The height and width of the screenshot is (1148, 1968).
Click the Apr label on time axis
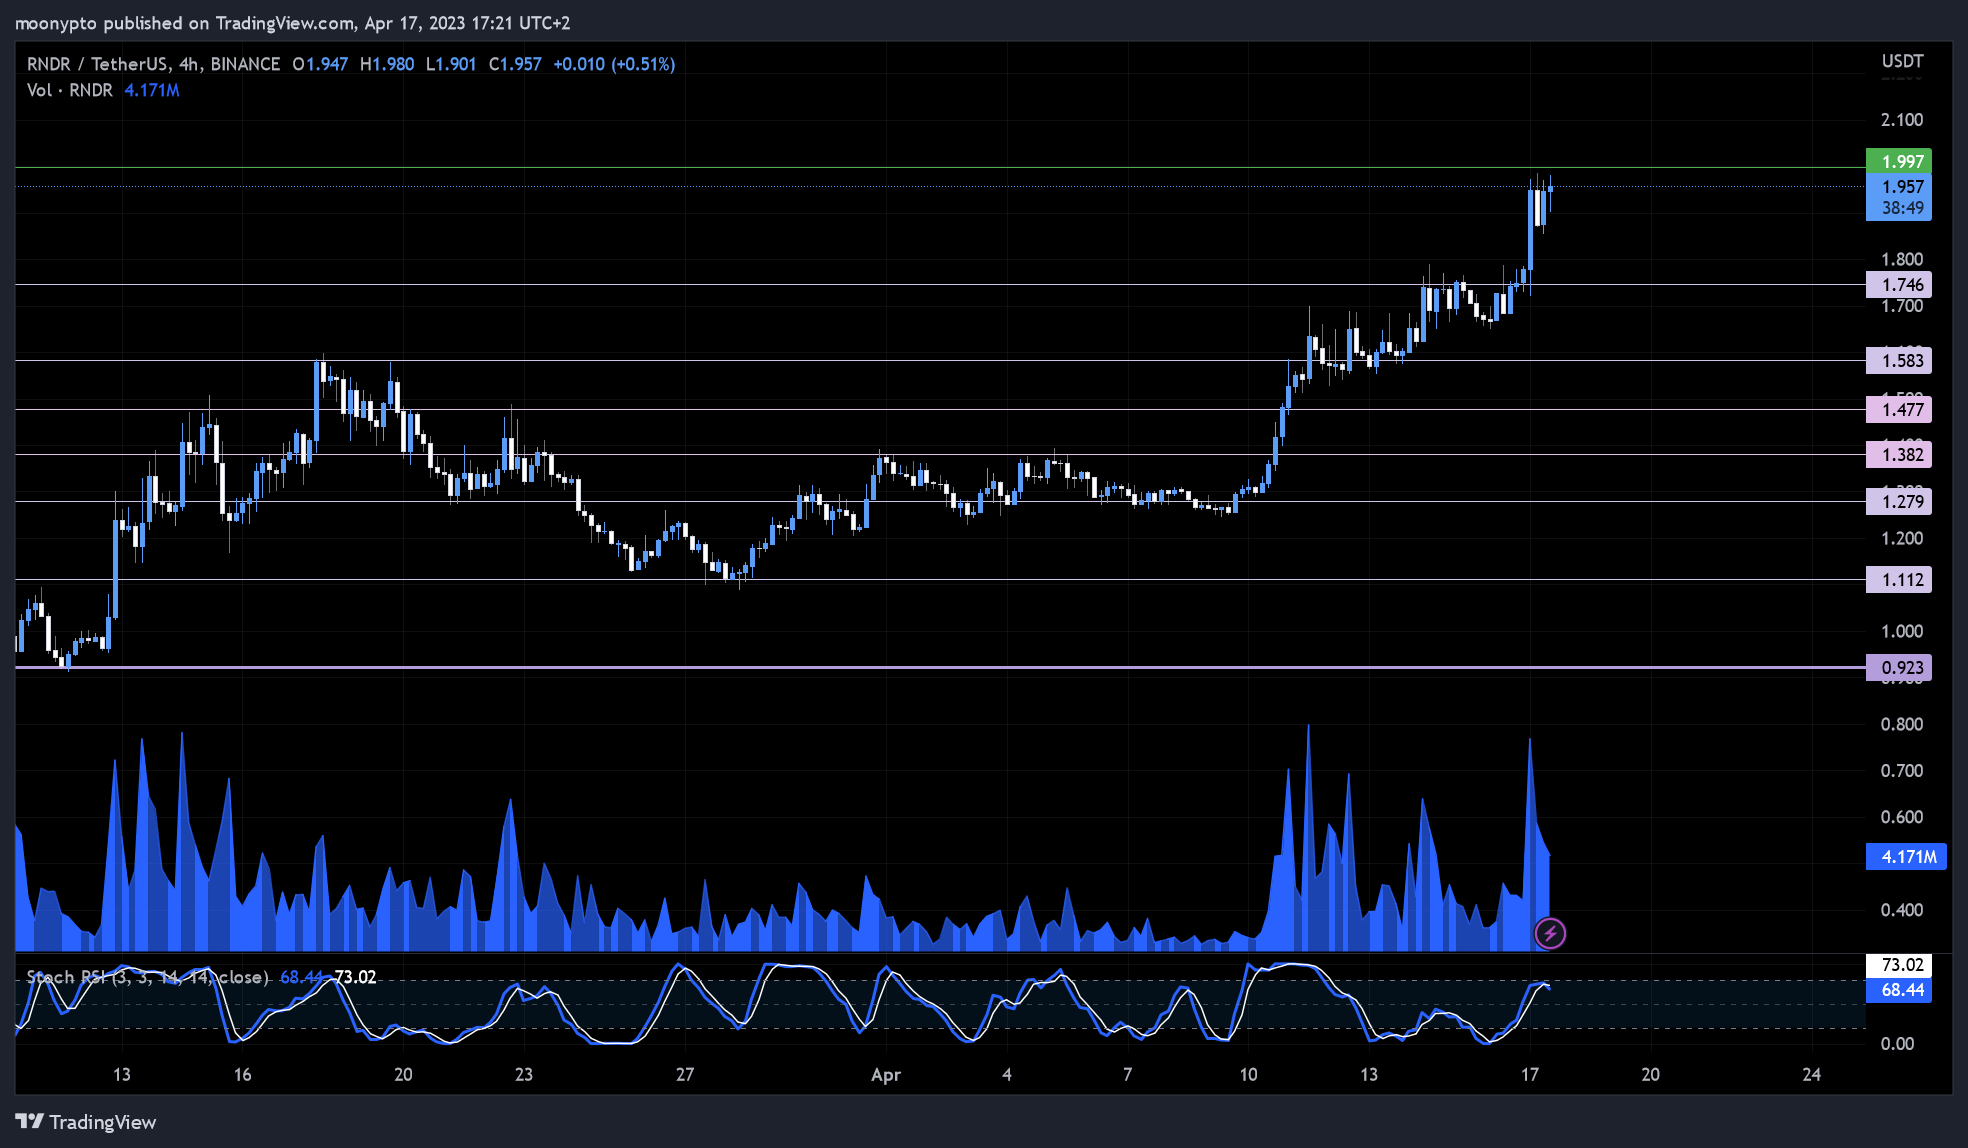pyautogui.click(x=886, y=1075)
